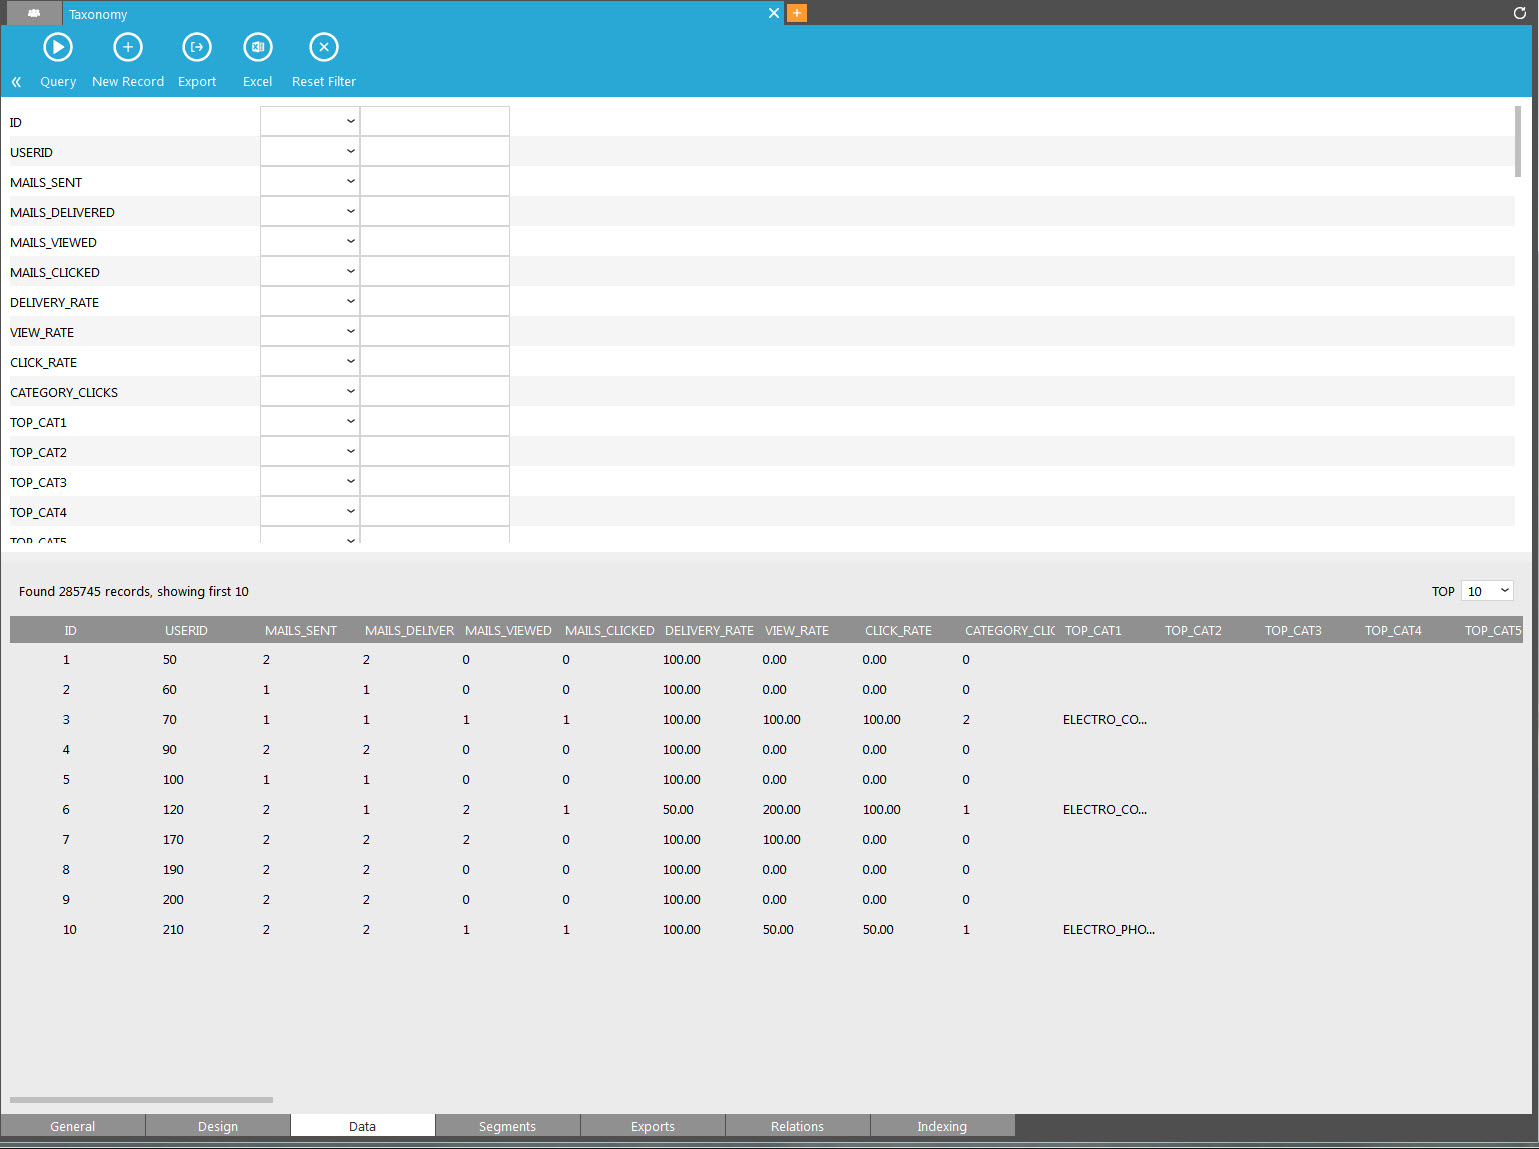Click the Reset Filter icon
Image resolution: width=1539 pixels, height=1149 pixels.
tap(324, 48)
